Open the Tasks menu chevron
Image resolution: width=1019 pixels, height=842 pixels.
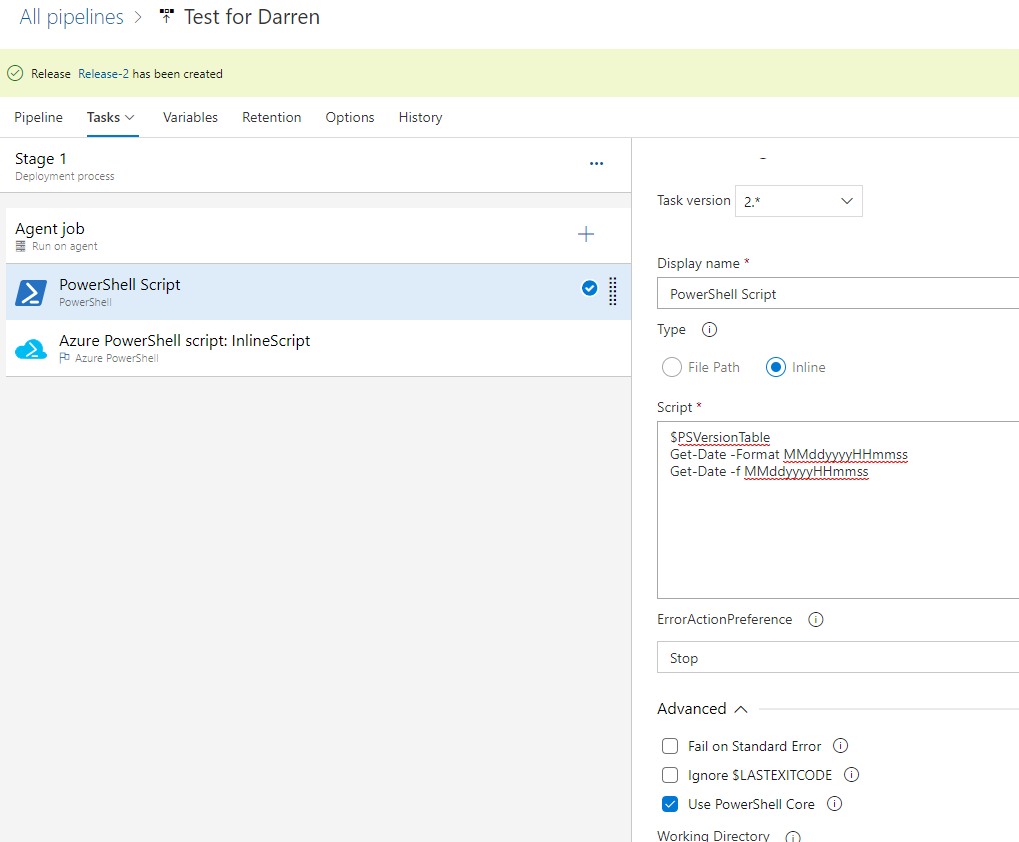(130, 117)
